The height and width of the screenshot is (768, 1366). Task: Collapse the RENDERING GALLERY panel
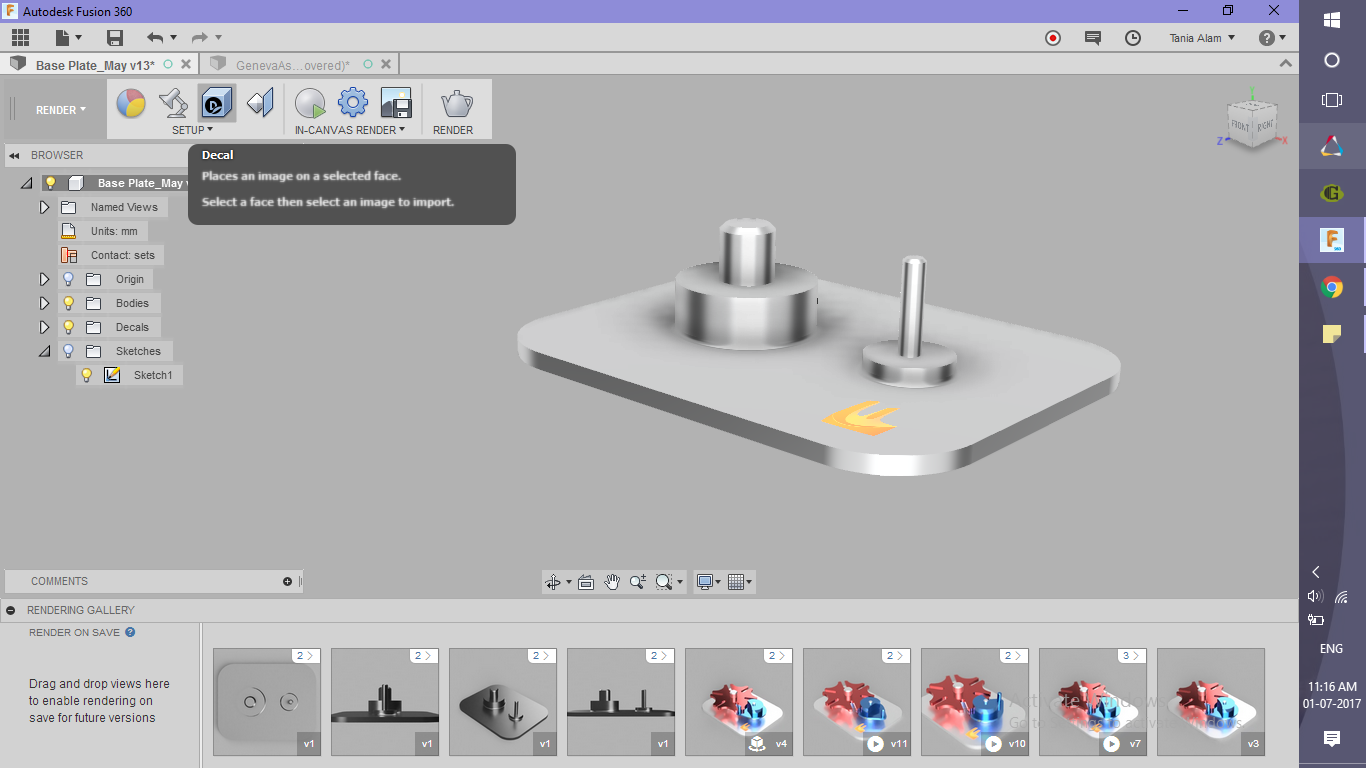click(10, 611)
